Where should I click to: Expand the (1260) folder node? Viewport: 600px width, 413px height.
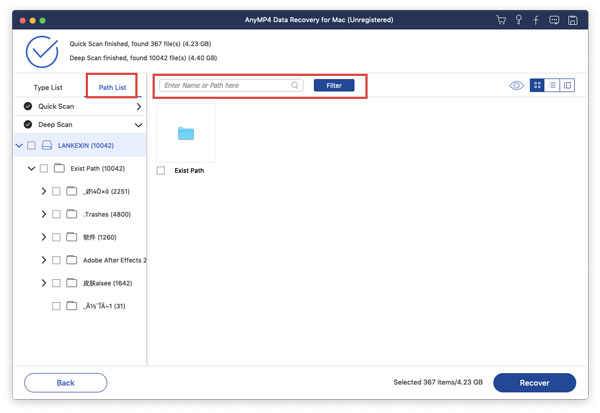(44, 237)
